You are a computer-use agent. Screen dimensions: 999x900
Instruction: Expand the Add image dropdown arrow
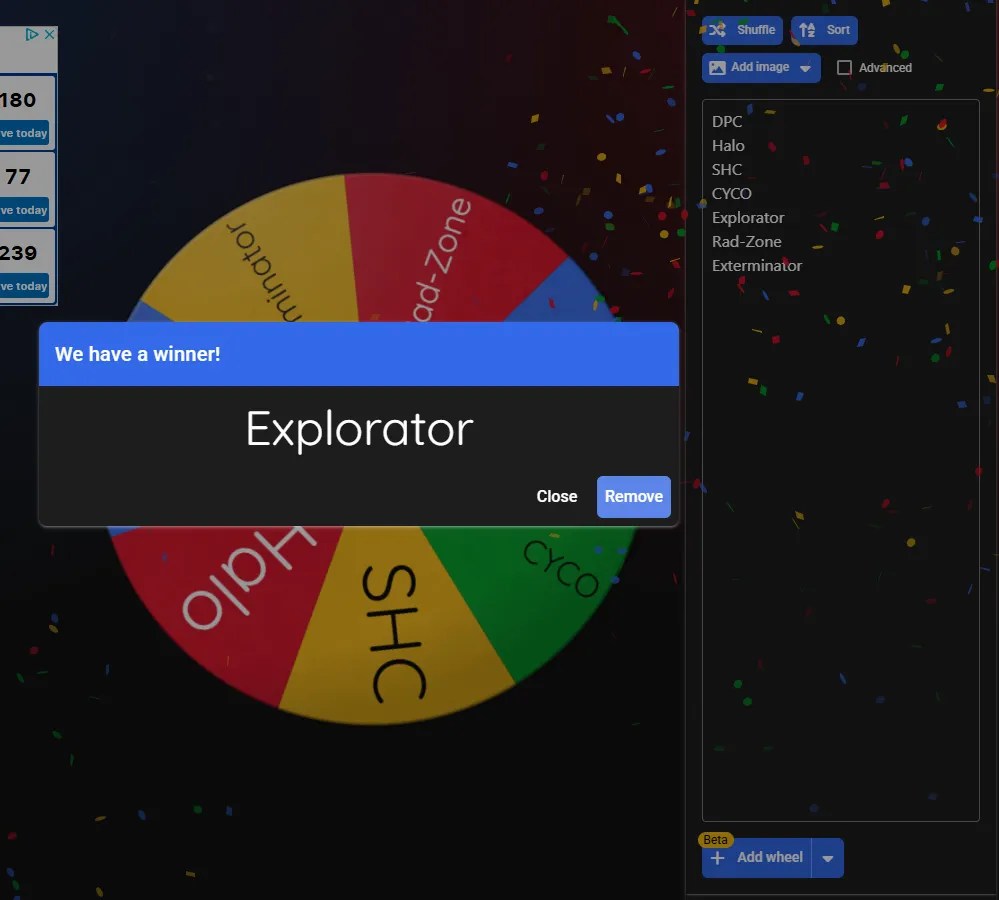(806, 68)
